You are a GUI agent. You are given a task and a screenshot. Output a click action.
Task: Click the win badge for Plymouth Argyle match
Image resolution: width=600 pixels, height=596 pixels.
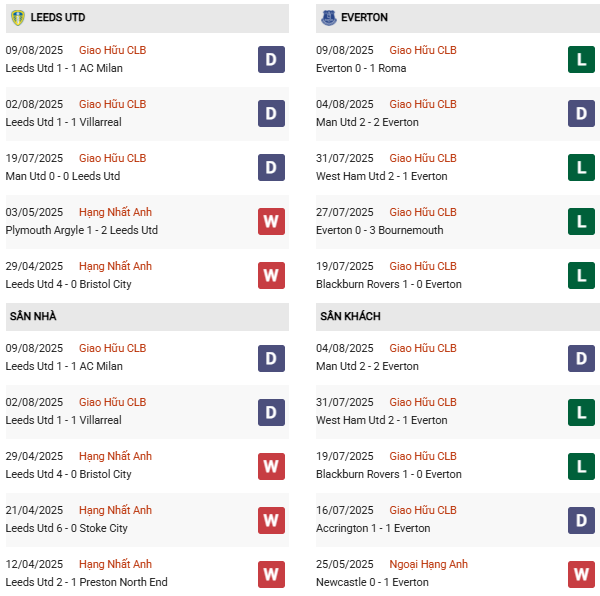click(271, 221)
